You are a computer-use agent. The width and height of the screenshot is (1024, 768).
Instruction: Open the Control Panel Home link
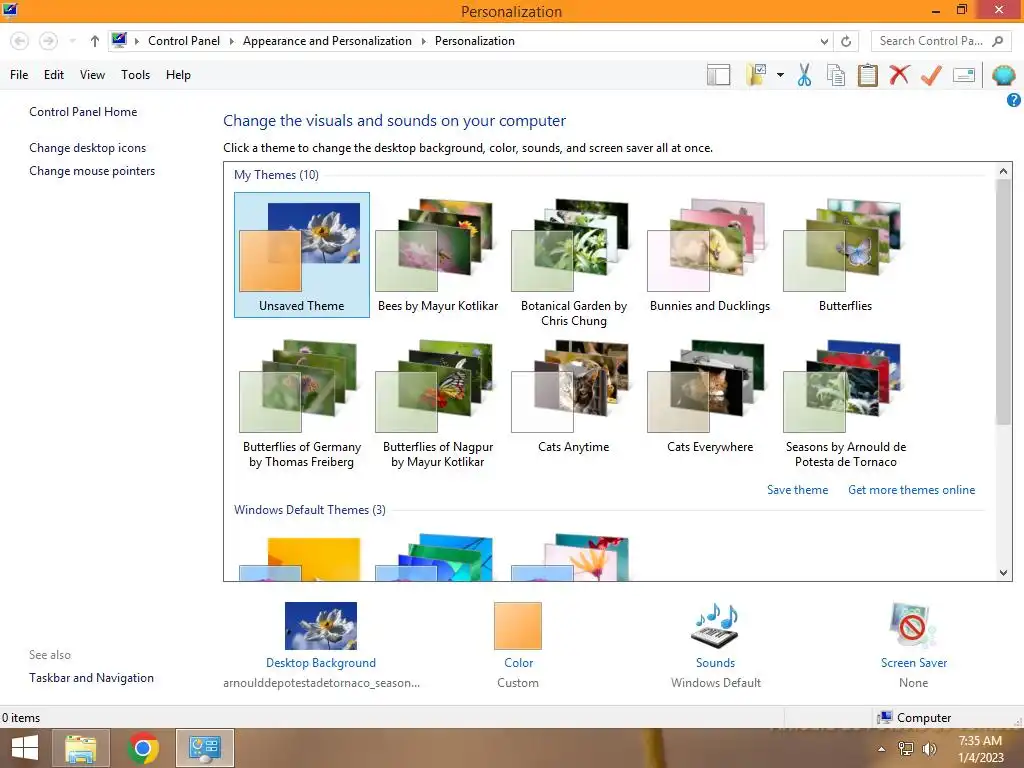(83, 112)
